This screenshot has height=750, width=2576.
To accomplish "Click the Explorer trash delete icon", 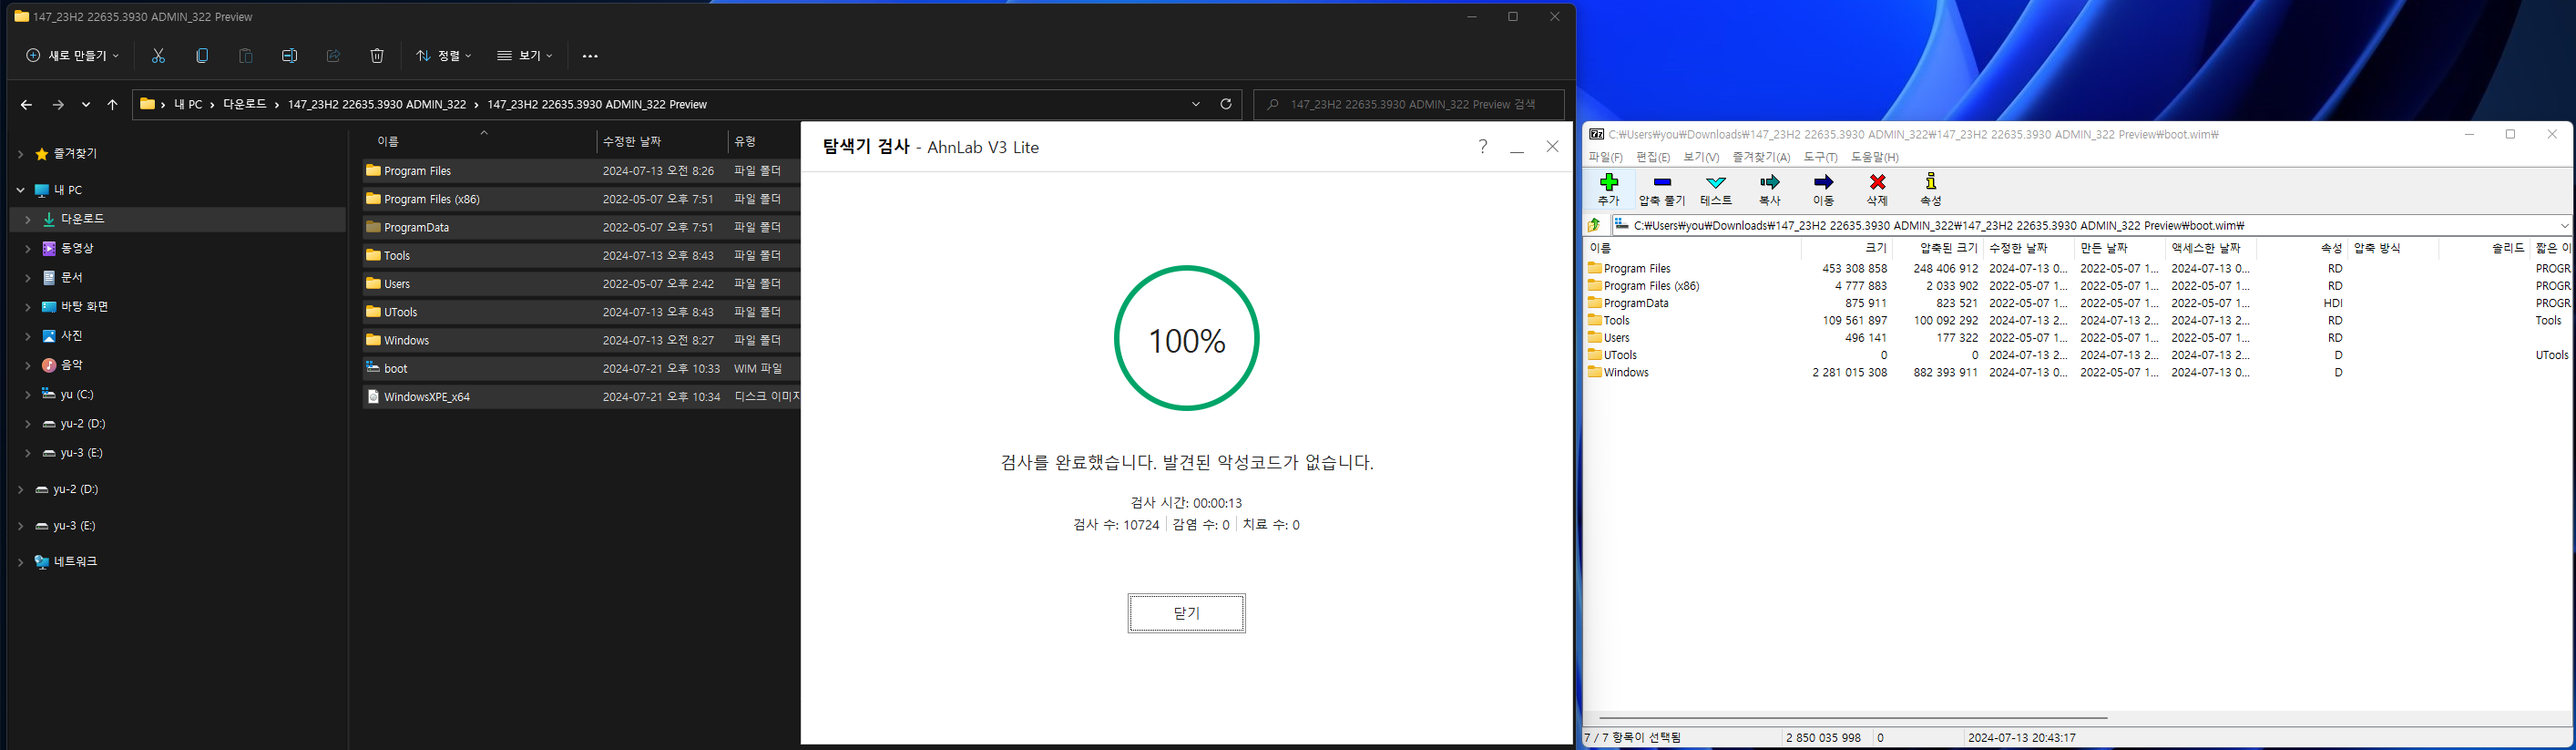I will (x=377, y=56).
